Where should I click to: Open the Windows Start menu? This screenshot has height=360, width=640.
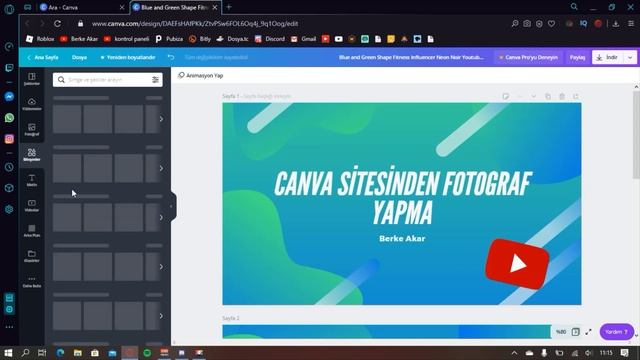coord(8,353)
